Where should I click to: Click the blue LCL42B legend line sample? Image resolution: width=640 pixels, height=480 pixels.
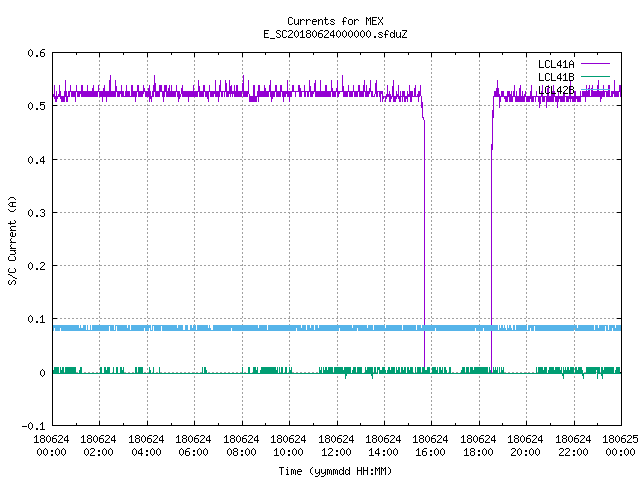point(595,89)
